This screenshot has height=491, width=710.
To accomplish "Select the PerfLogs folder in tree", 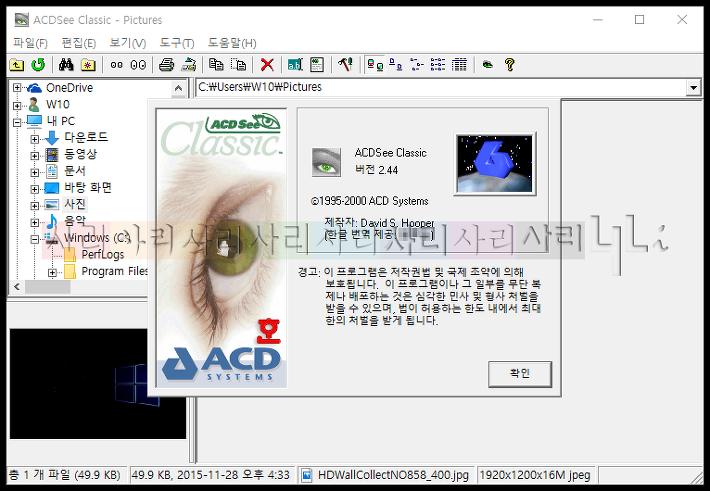I will click(103, 255).
